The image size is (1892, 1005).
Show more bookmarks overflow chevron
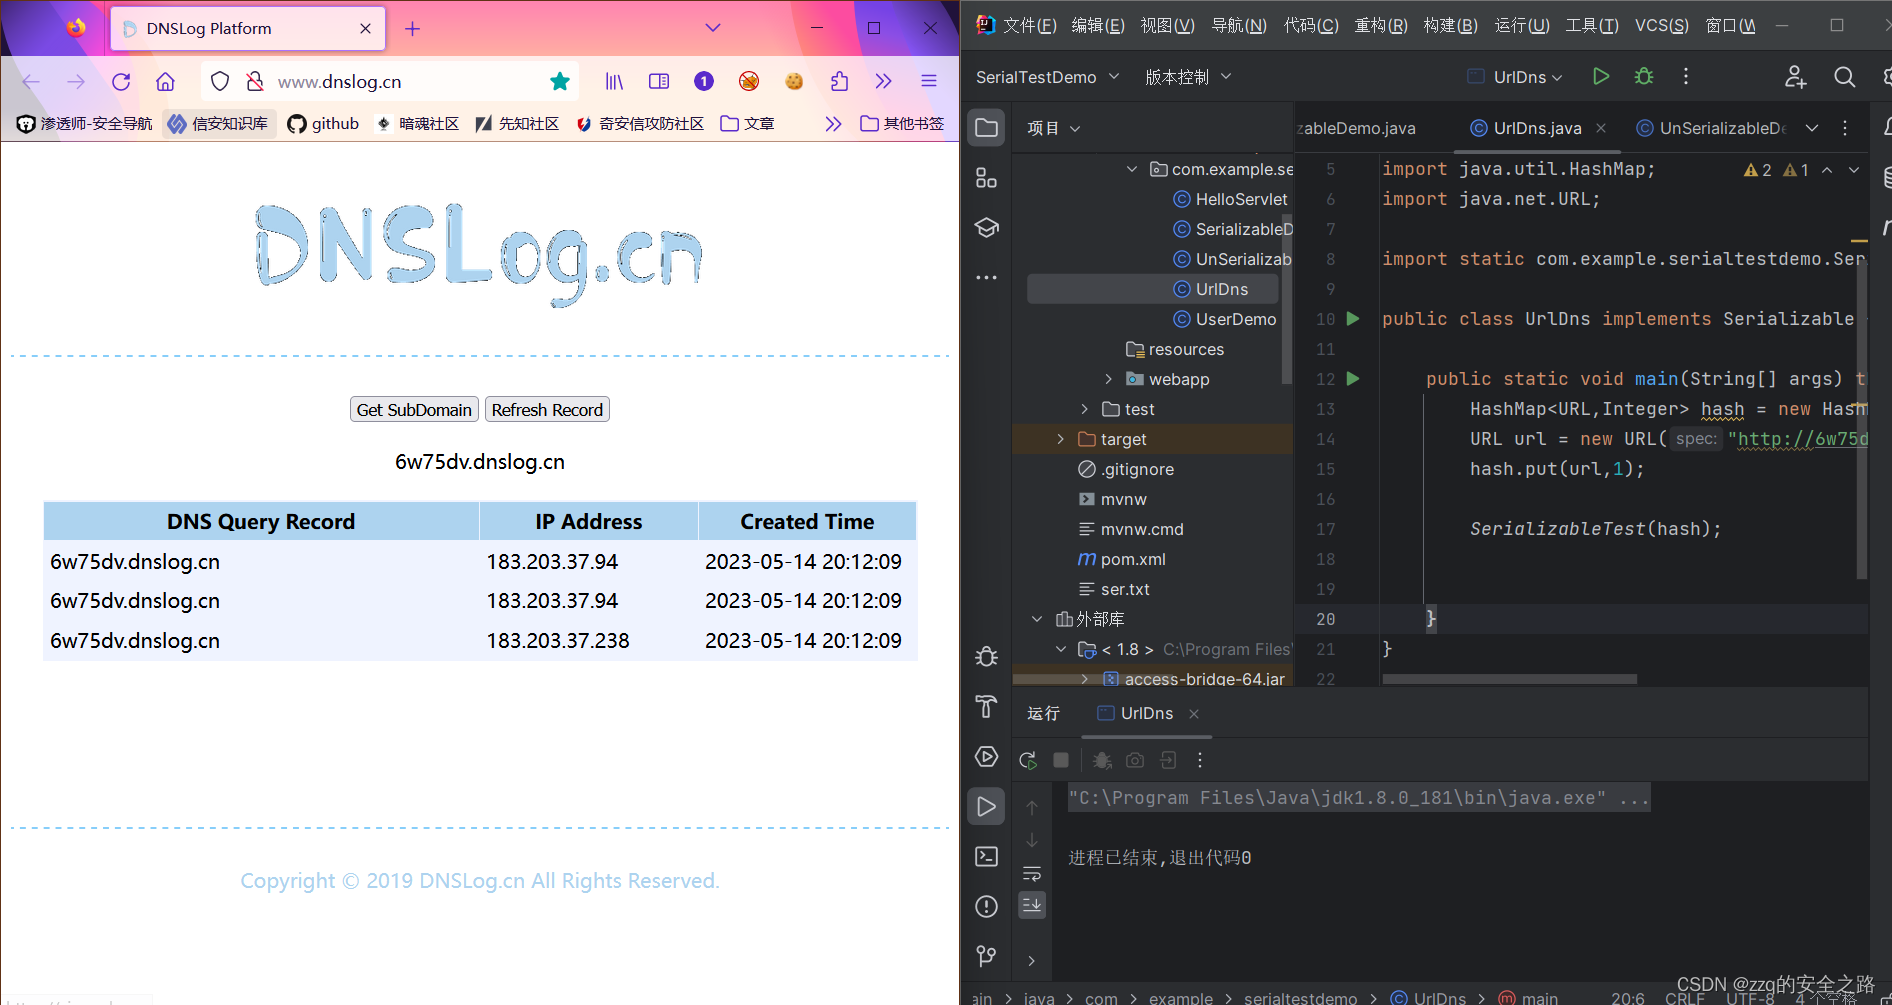tap(833, 124)
